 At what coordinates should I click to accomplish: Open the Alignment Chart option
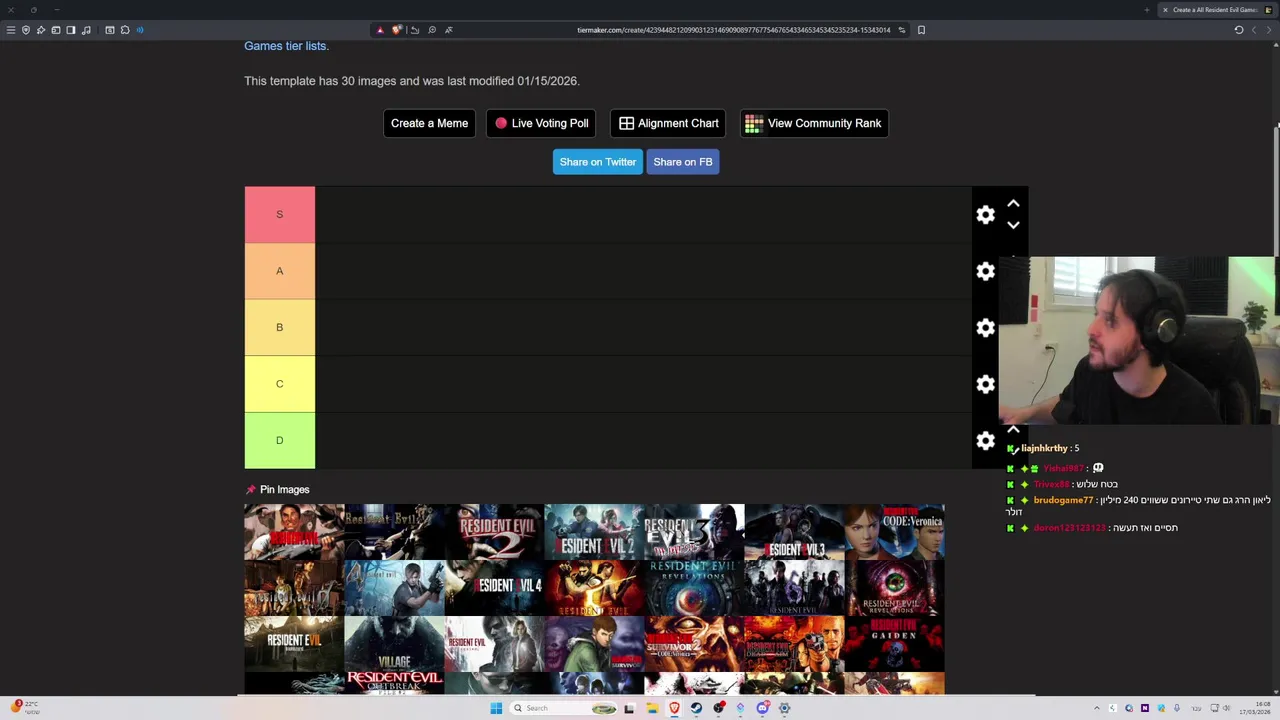tap(668, 123)
